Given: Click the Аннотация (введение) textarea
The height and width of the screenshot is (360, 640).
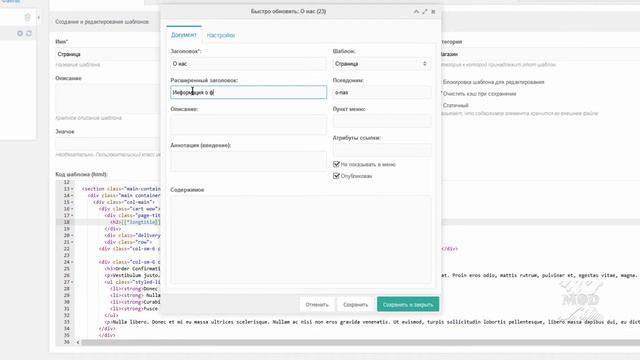Looking at the screenshot, I should pos(248,161).
